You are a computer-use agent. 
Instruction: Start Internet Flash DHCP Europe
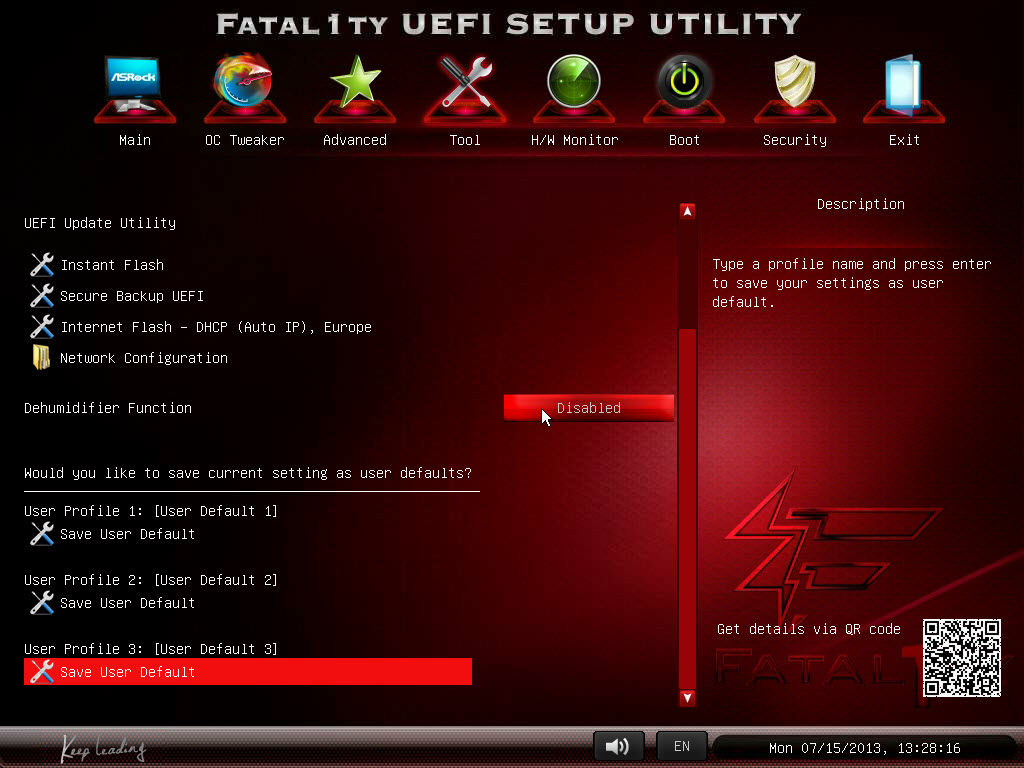coord(216,327)
